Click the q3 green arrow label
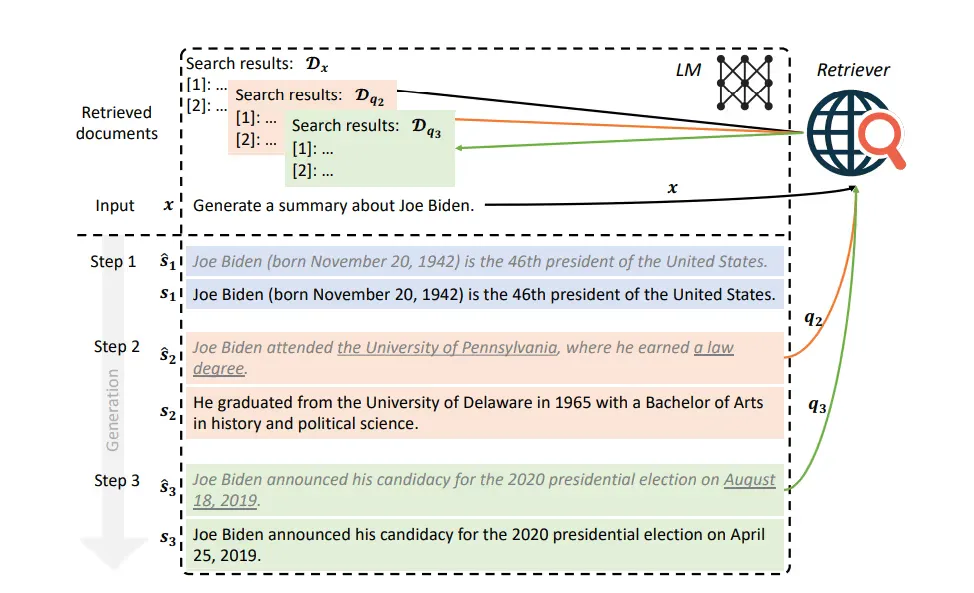974x593 pixels. (x=817, y=406)
